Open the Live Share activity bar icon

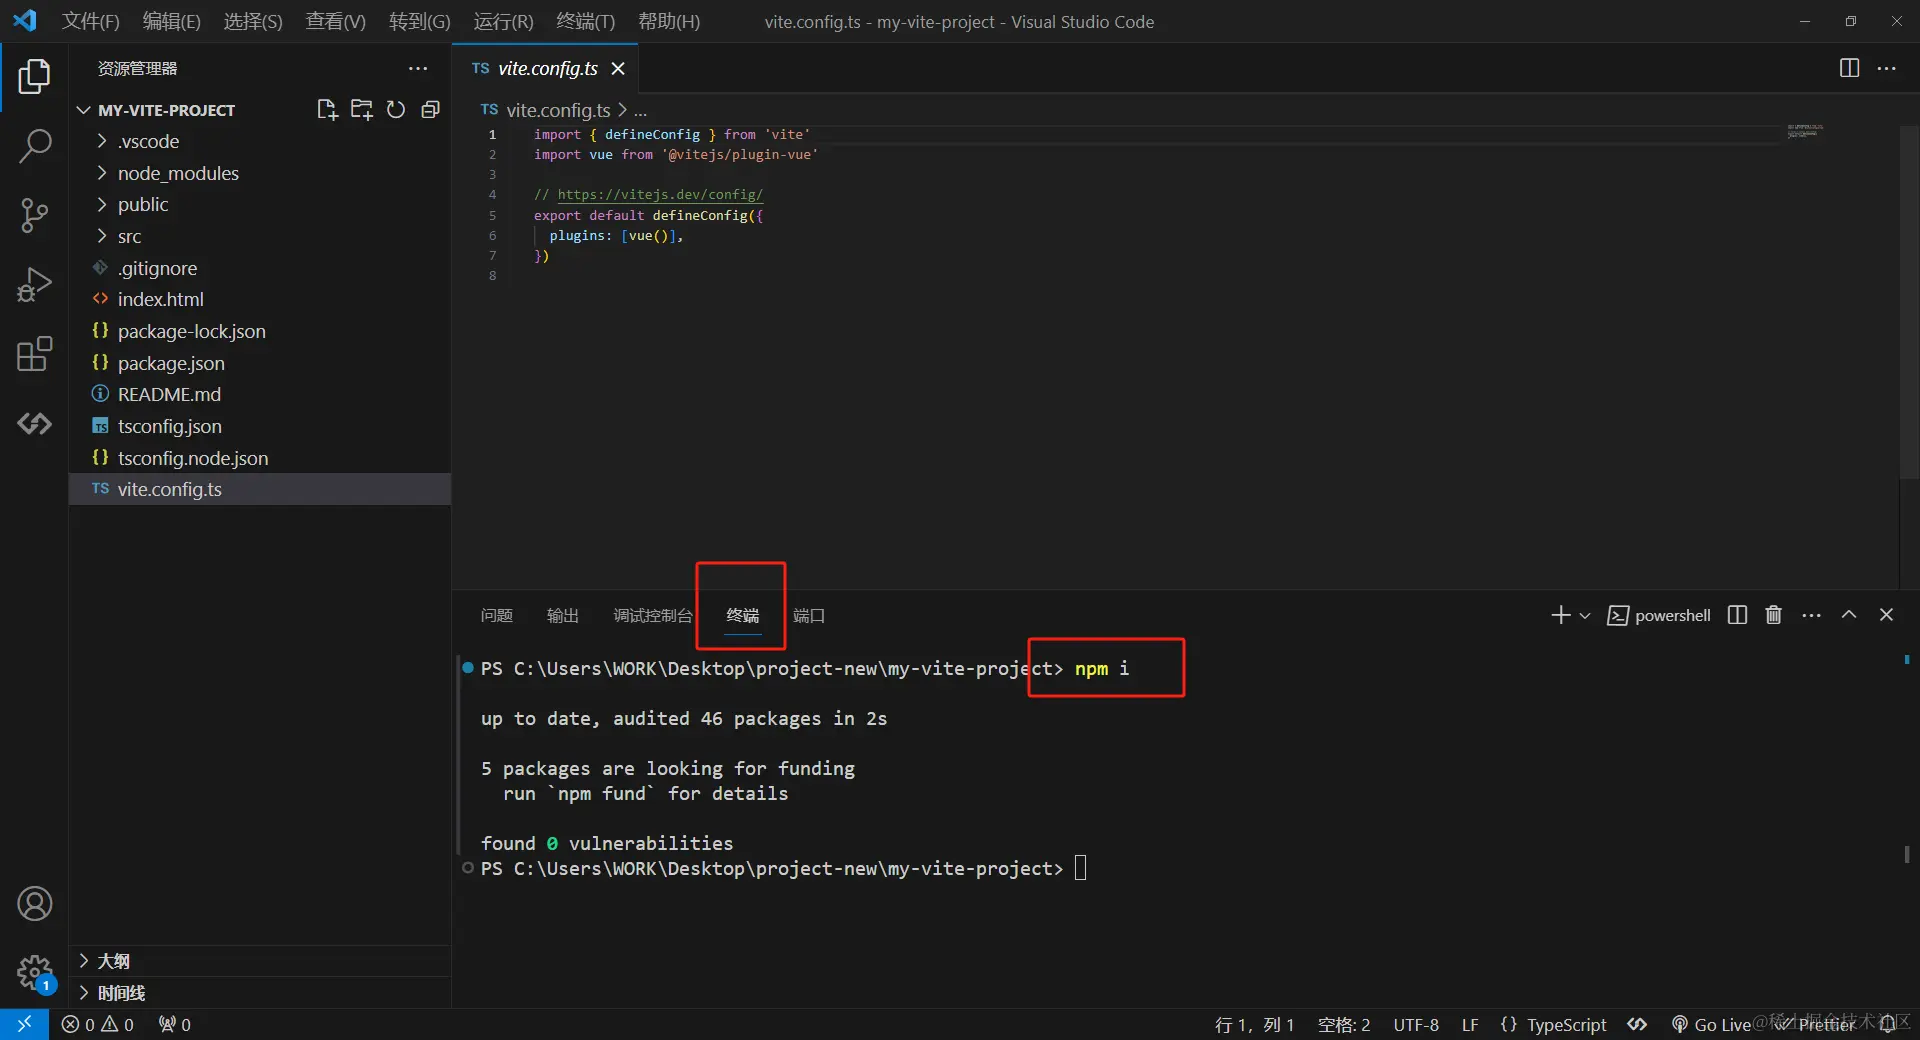34,423
